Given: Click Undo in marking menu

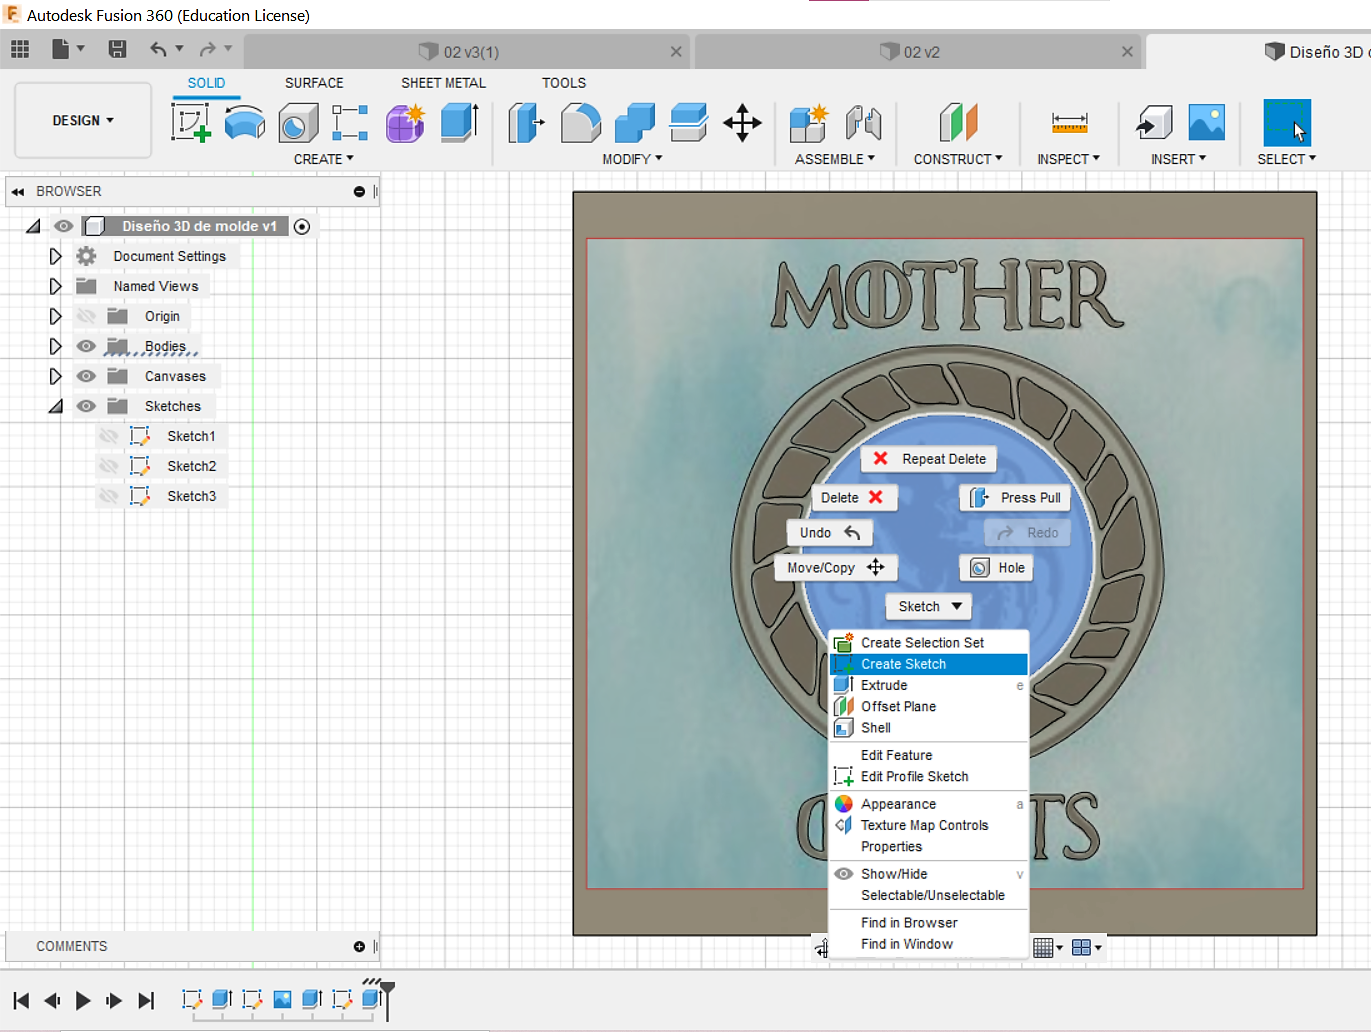Looking at the screenshot, I should point(830,533).
